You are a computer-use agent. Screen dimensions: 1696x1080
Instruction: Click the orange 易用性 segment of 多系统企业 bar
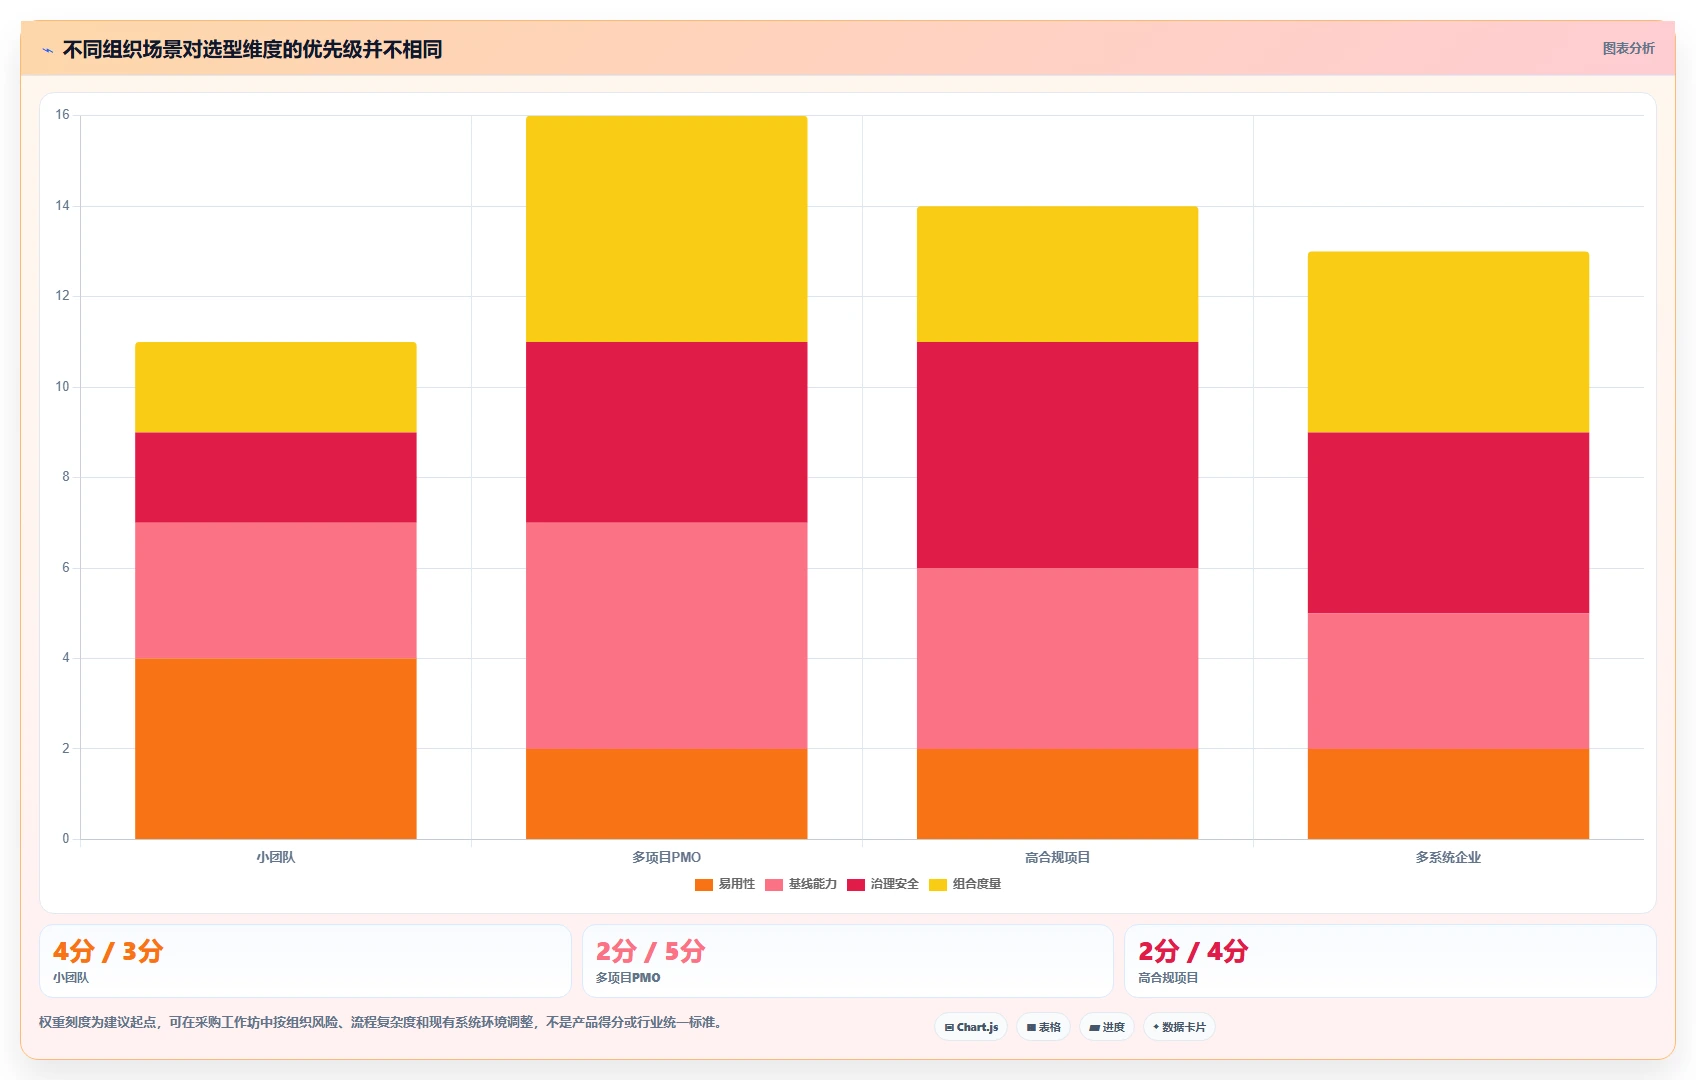[x=1448, y=794]
